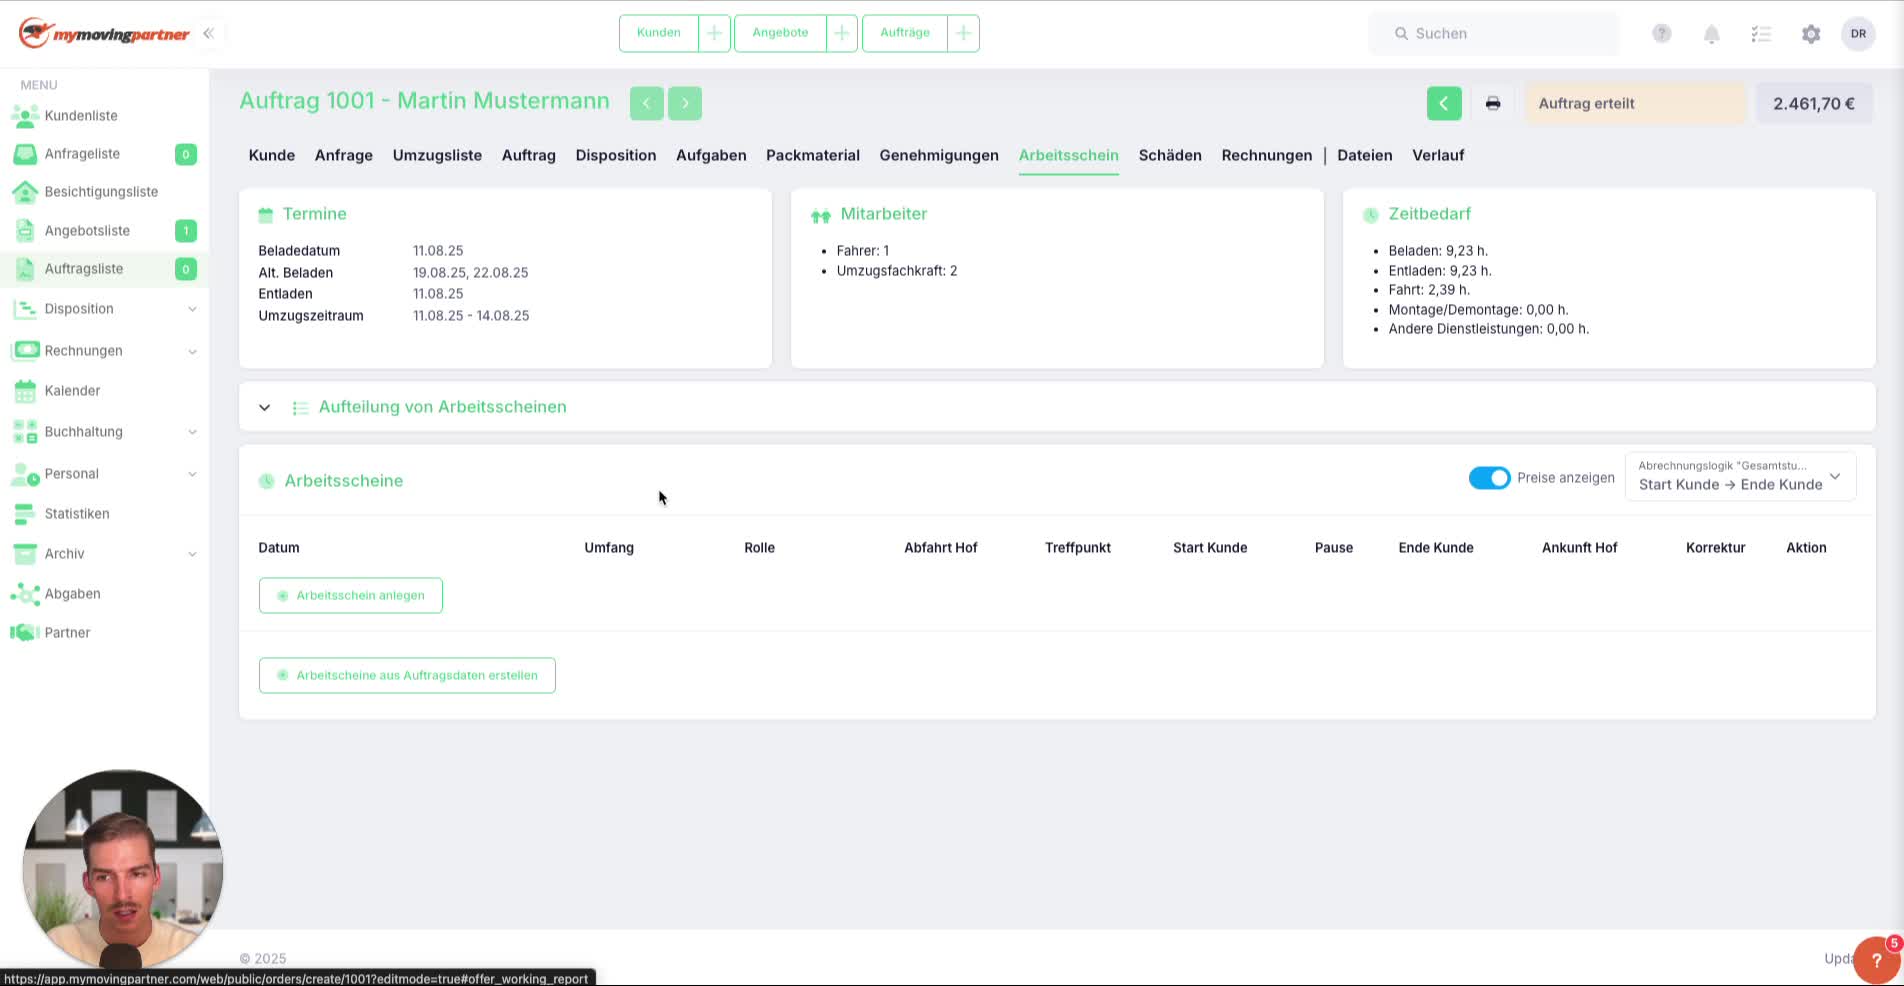Open the Abrechnungslogik dropdown
1904x986 pixels.
tap(1740, 476)
